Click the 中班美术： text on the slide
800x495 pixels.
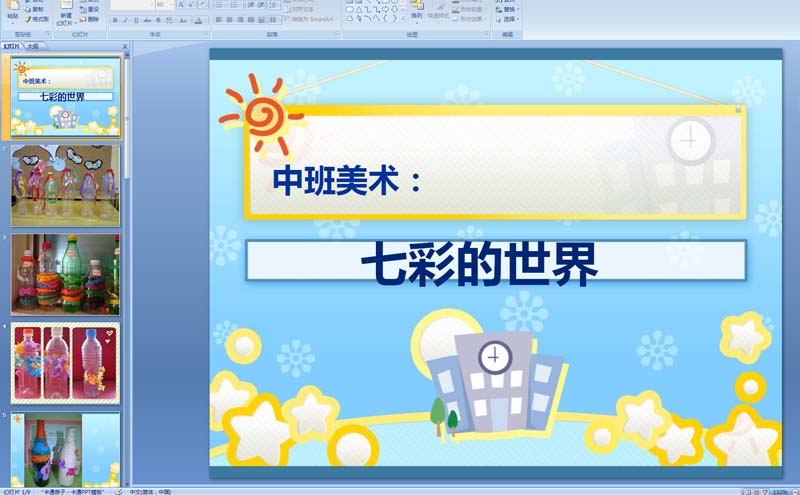(348, 181)
